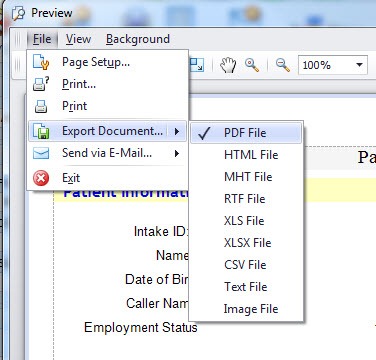Choose Page Setup... from the File menu
This screenshot has width=376, height=360.
pos(107,62)
